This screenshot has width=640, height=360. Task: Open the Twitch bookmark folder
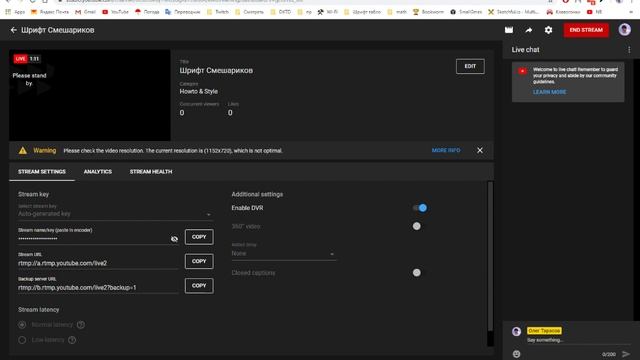point(218,12)
